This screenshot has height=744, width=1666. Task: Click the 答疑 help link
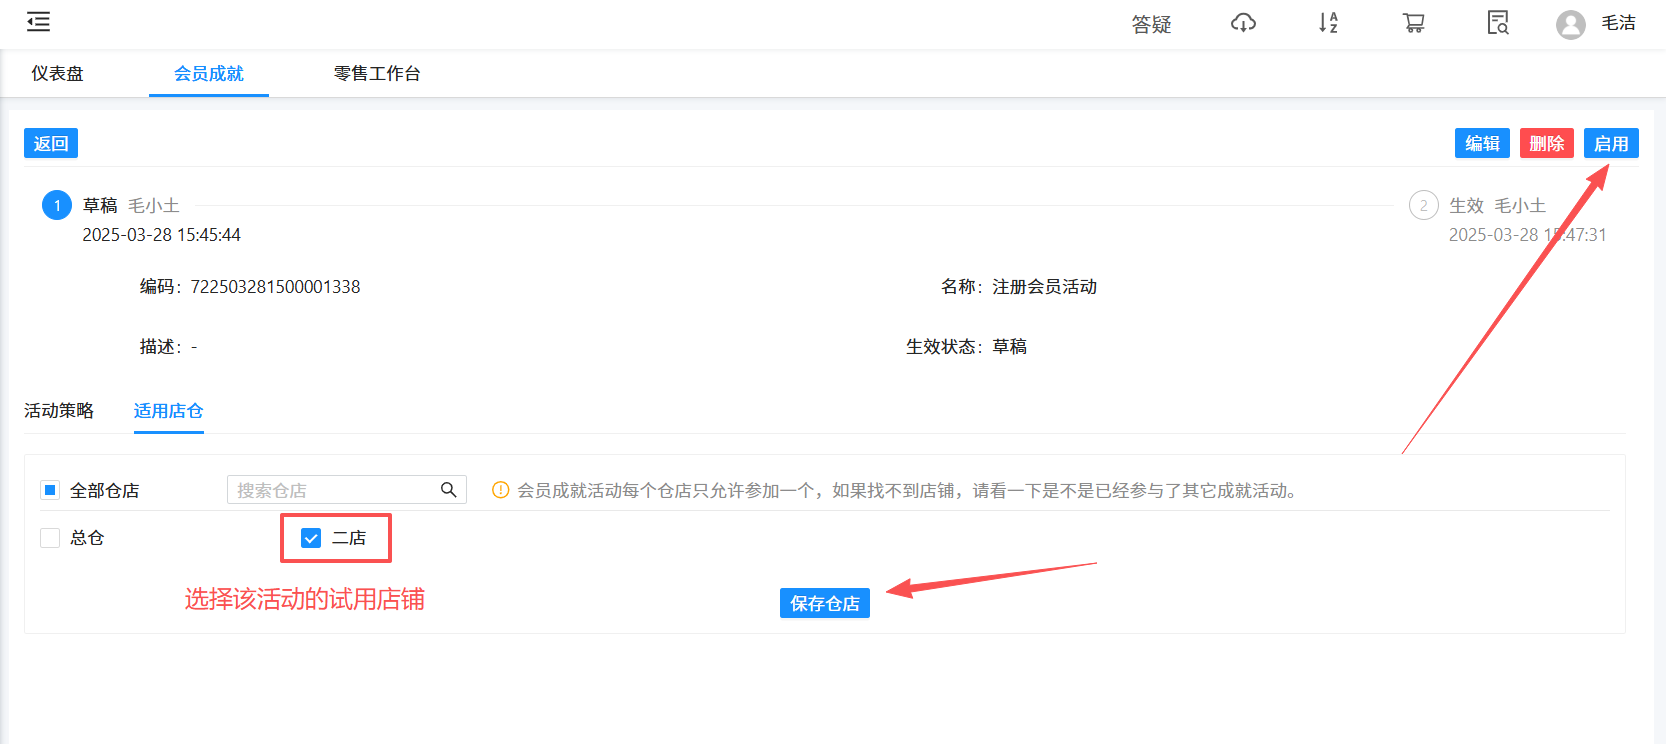coord(1151,24)
